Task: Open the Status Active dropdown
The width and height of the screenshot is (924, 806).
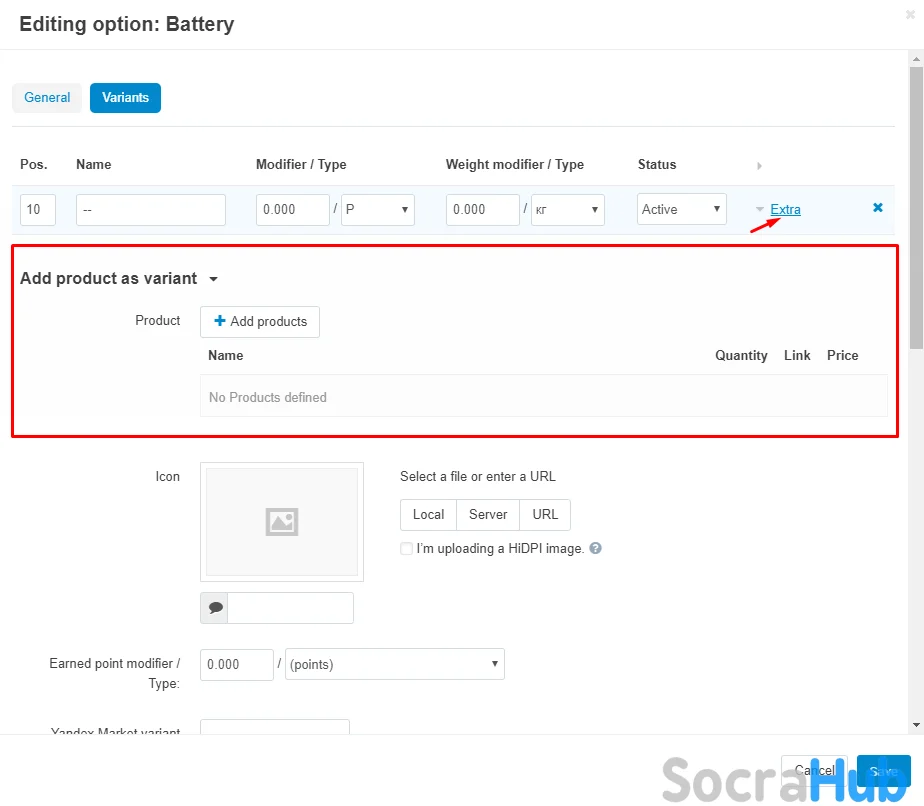Action: (x=682, y=209)
